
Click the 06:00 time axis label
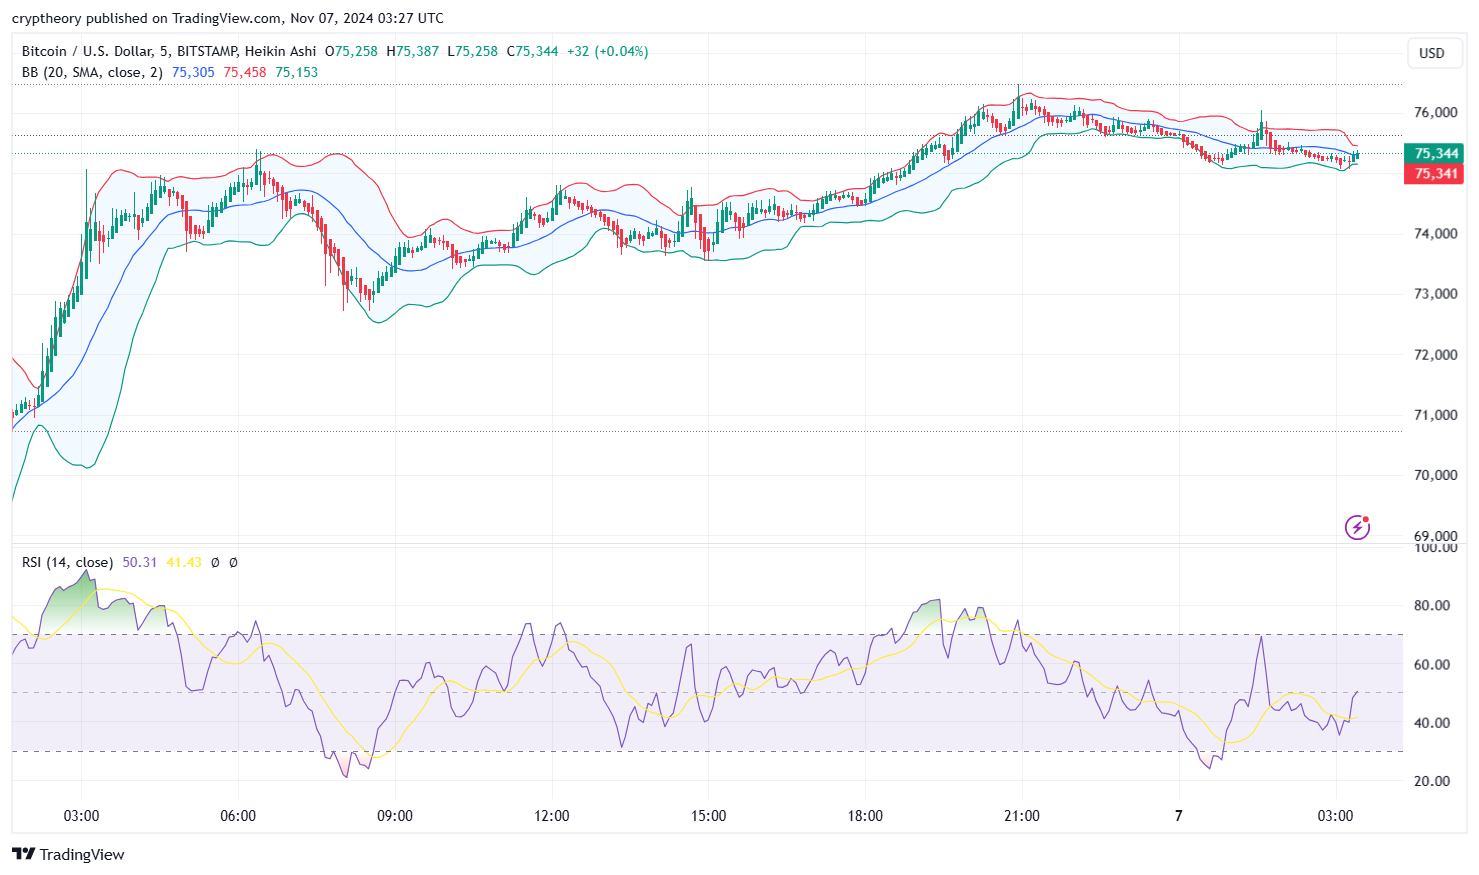[238, 816]
